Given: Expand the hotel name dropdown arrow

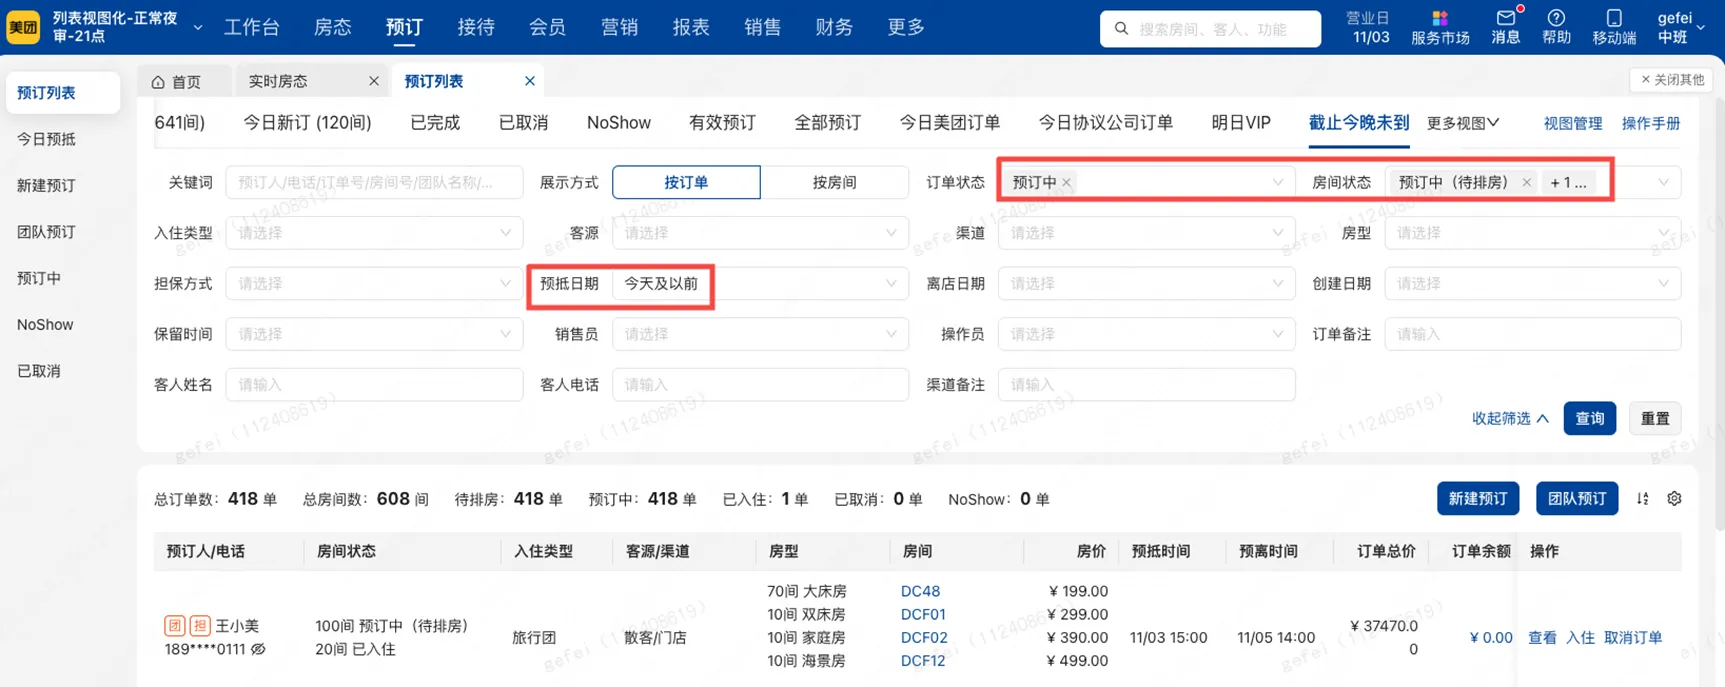Looking at the screenshot, I should pyautogui.click(x=198, y=27).
